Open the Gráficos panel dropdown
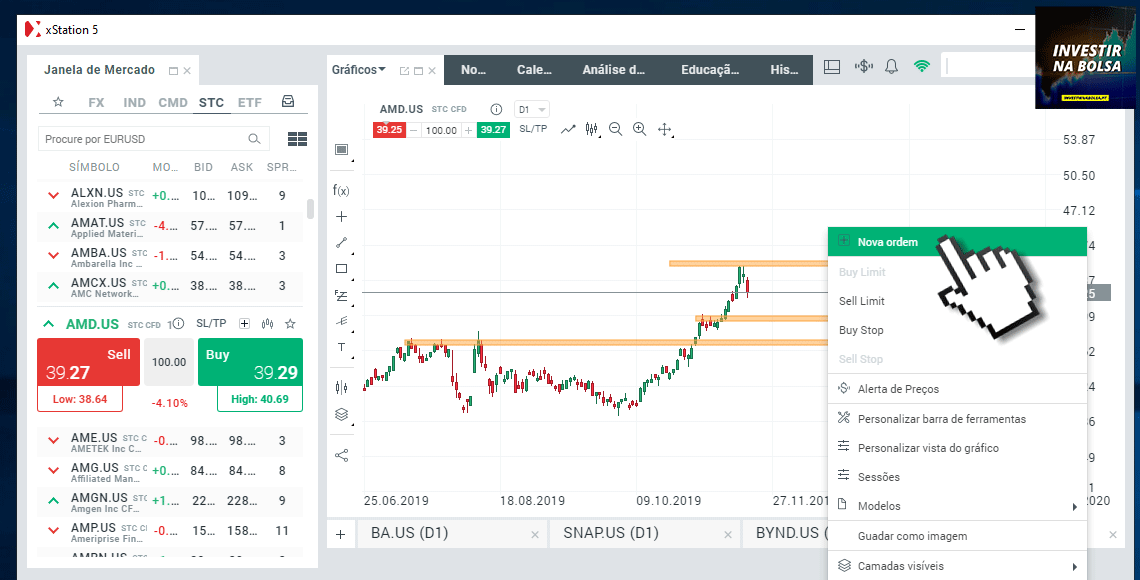Screen dimensions: 1140x580 [359, 70]
